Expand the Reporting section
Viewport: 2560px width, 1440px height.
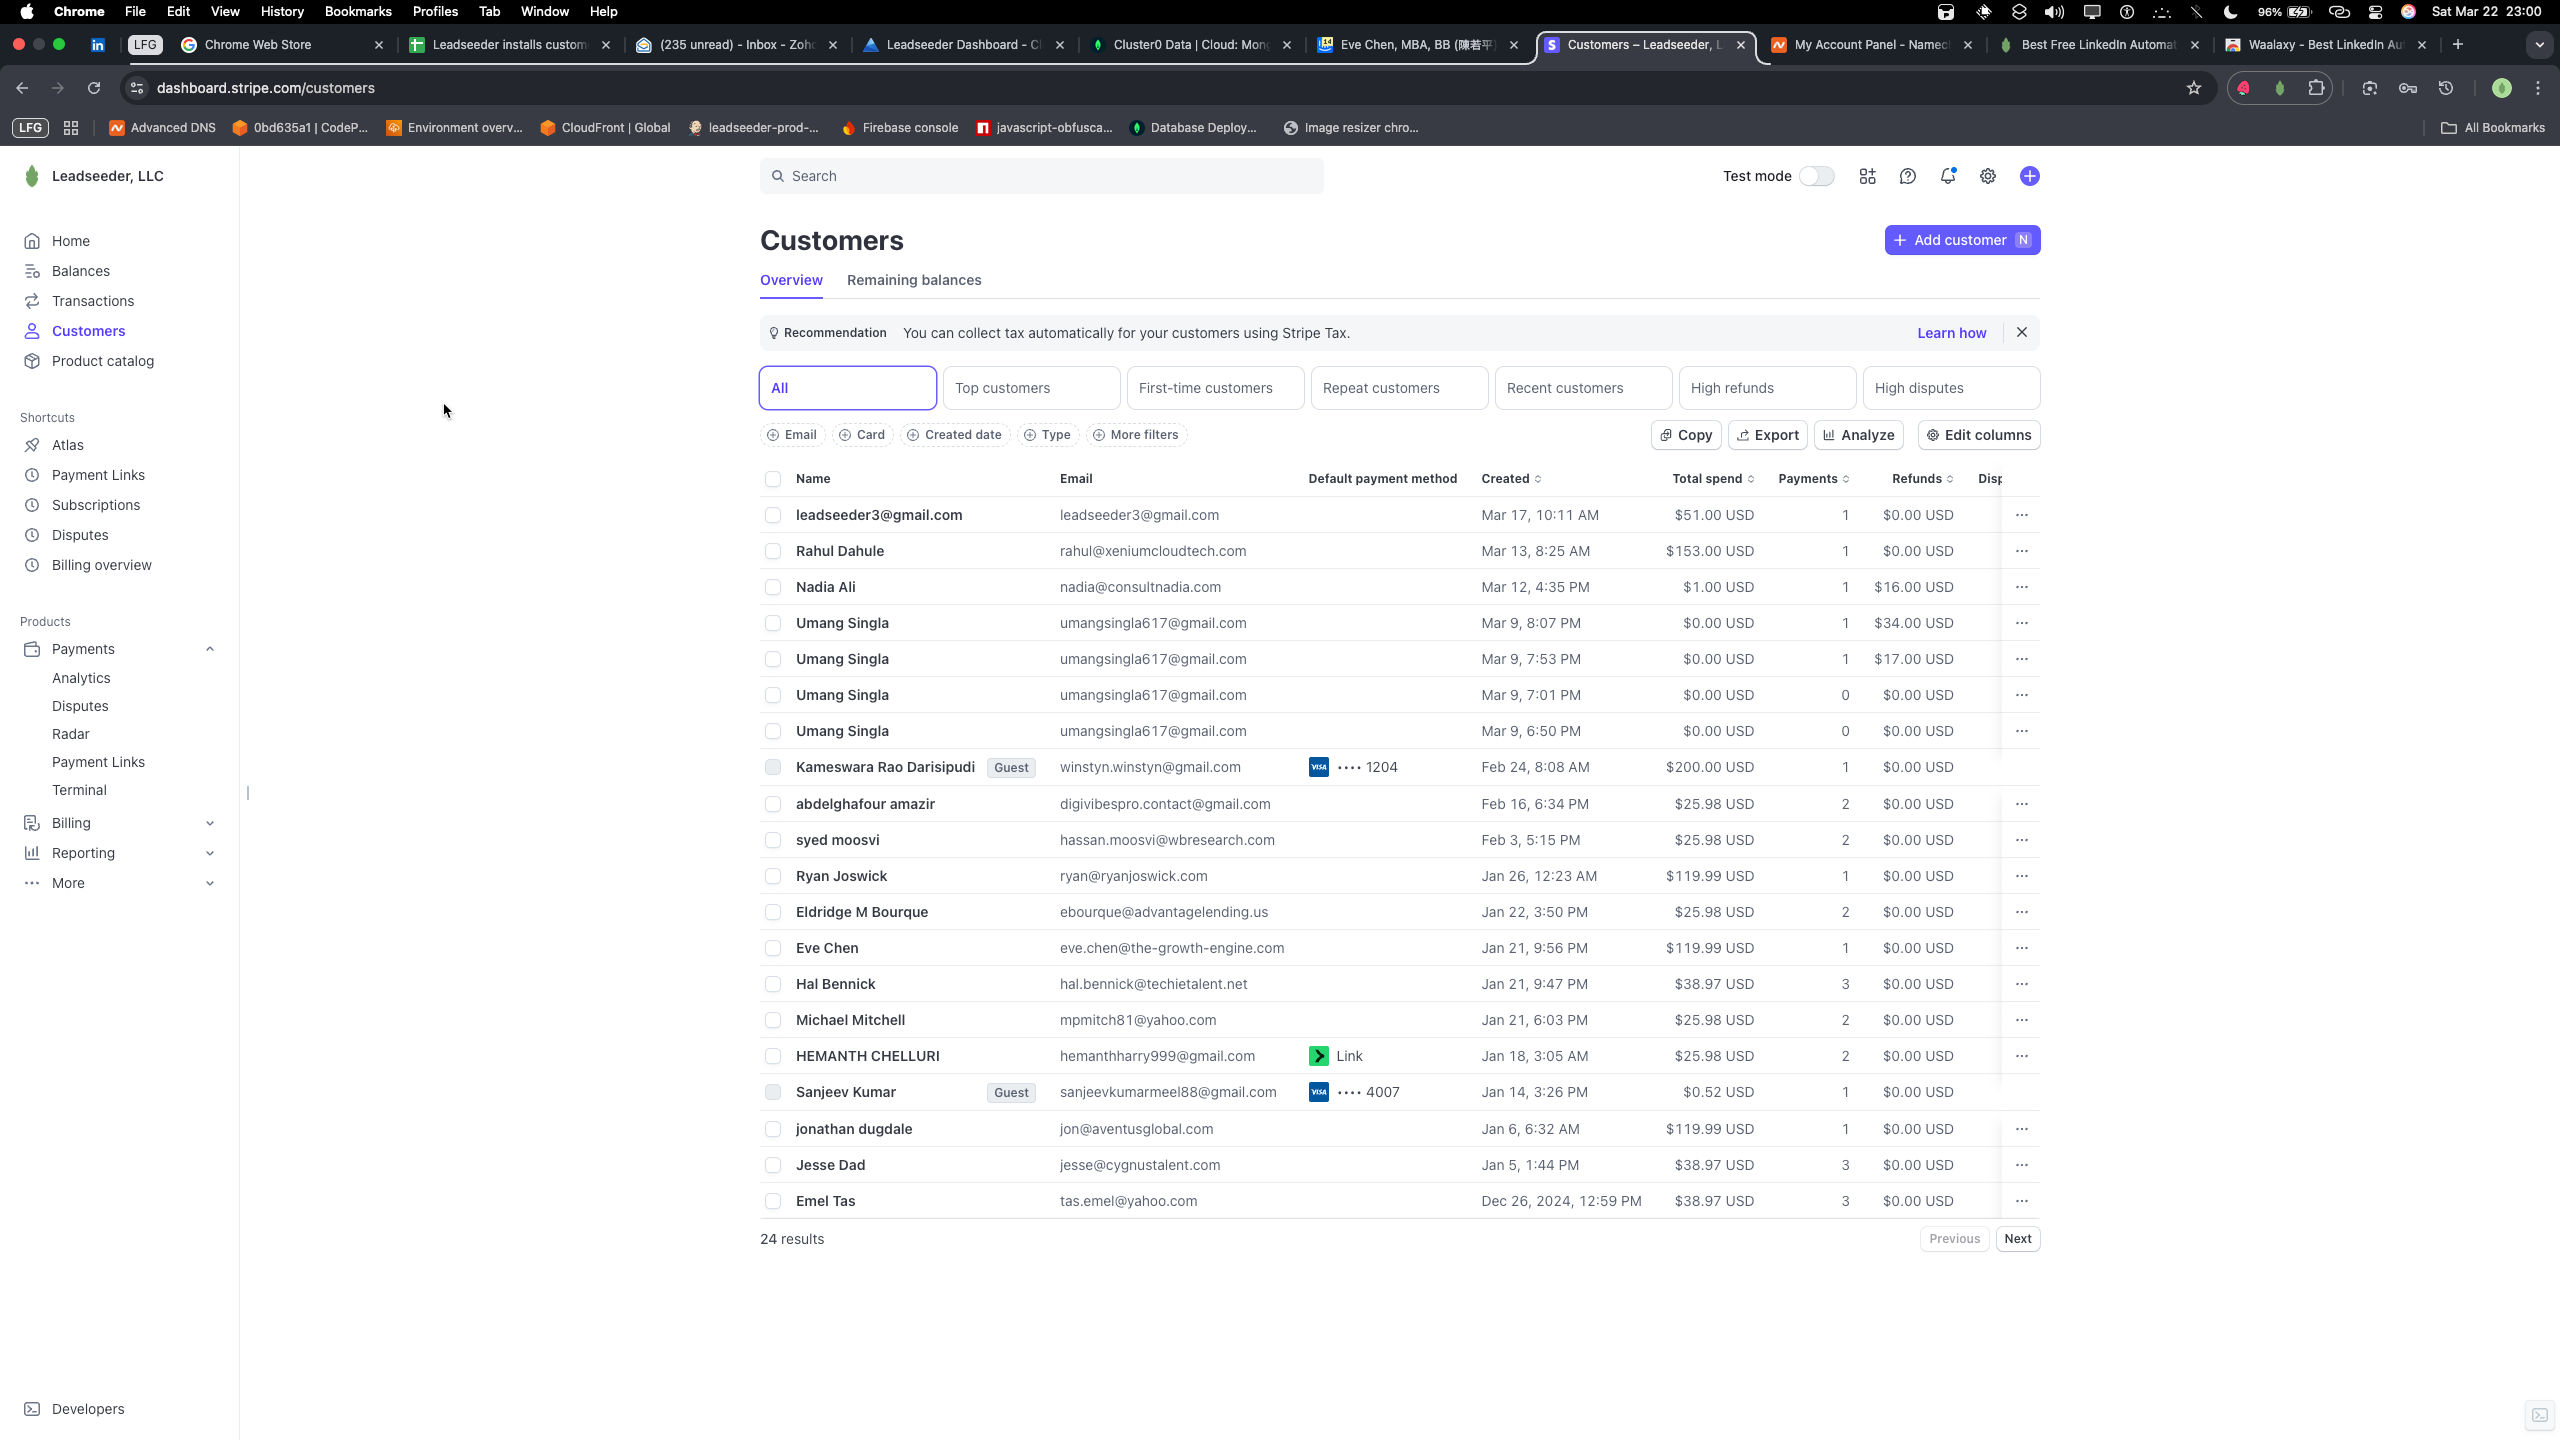coord(120,853)
